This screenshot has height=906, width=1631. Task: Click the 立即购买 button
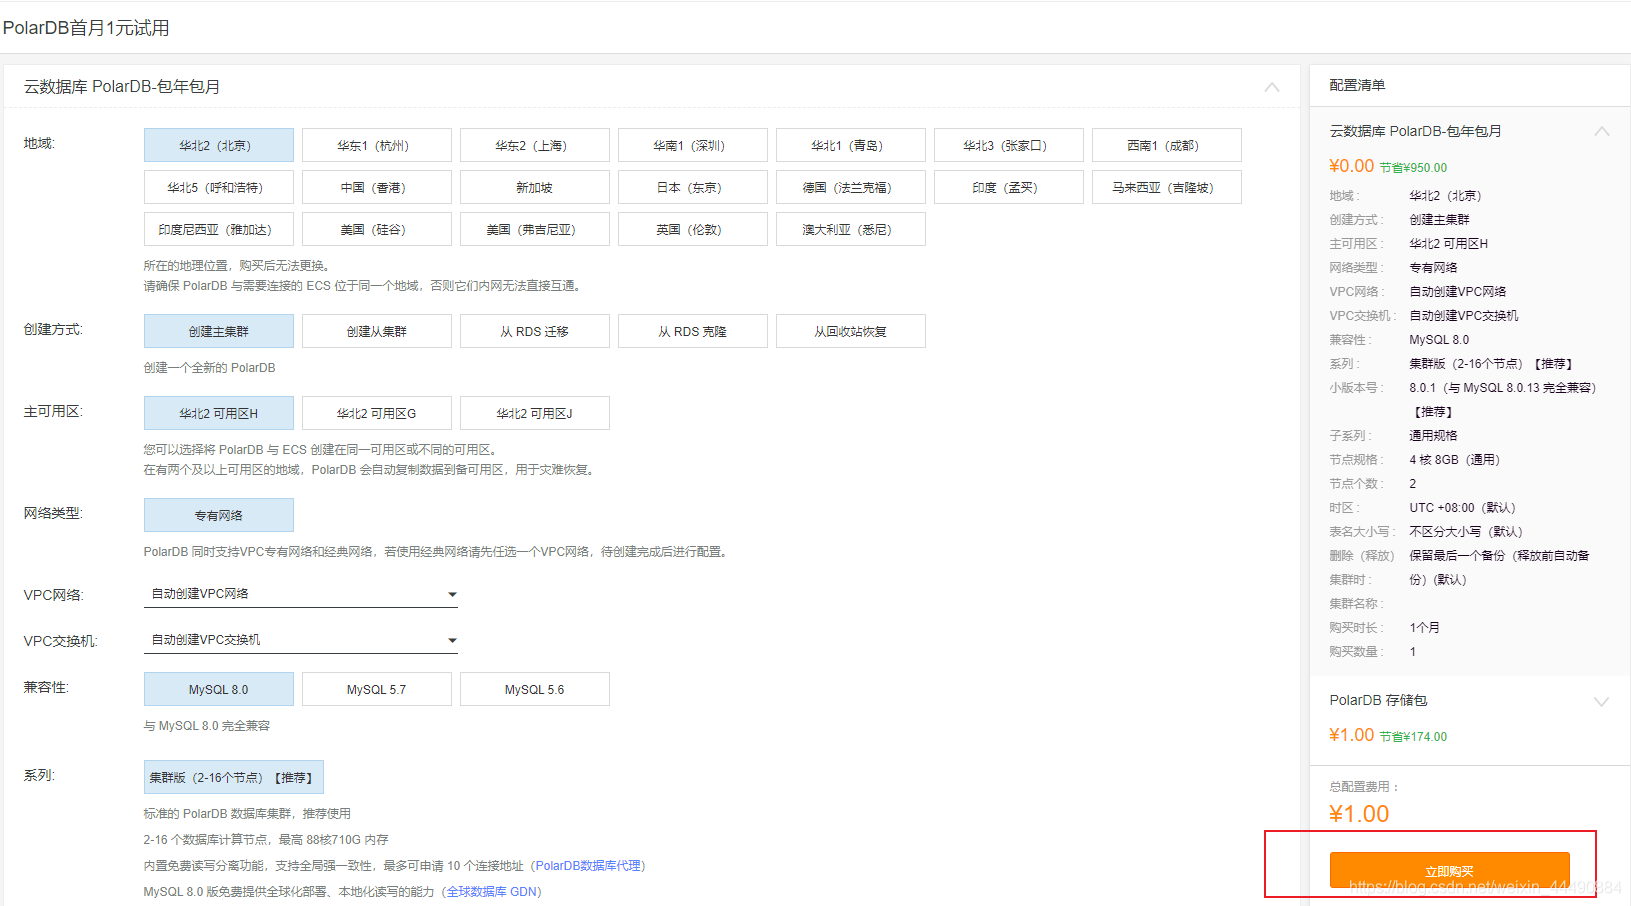pos(1449,870)
